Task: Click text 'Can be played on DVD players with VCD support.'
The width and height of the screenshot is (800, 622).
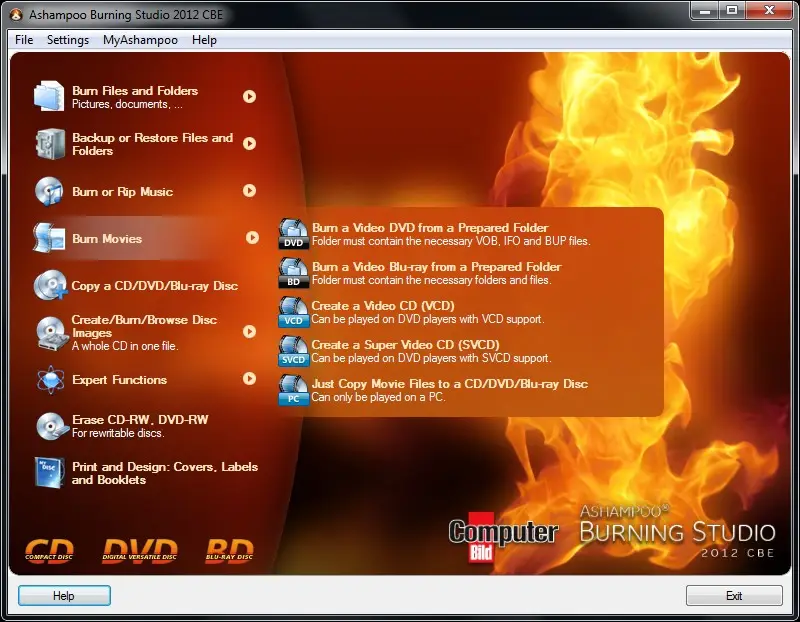Action: pos(428,319)
